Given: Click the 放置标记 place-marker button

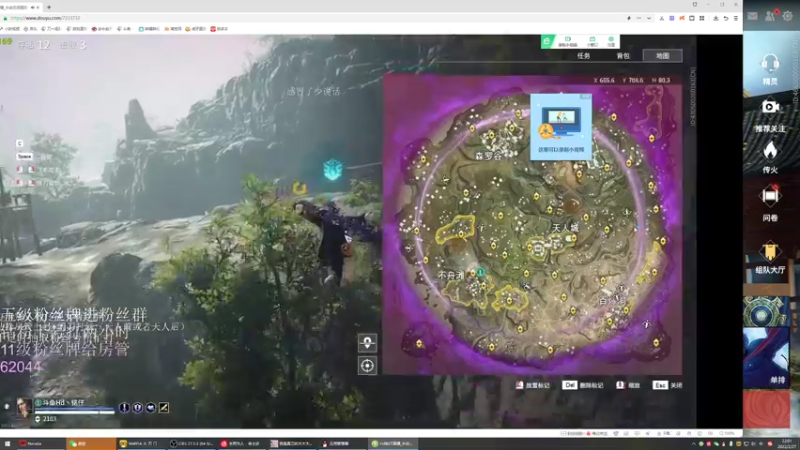Looking at the screenshot, I should click(x=532, y=385).
